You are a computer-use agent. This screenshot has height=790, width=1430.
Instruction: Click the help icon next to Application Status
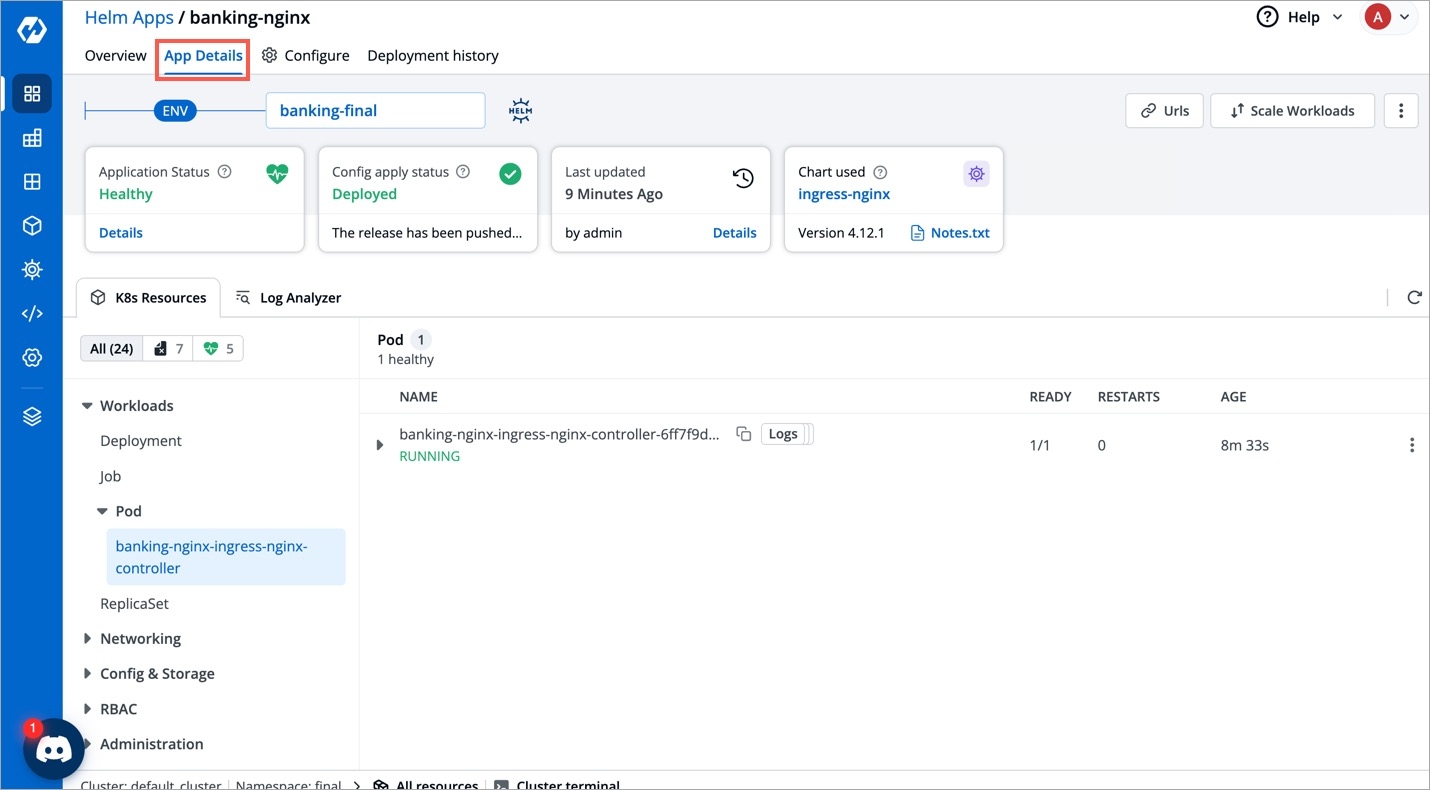[x=225, y=172]
